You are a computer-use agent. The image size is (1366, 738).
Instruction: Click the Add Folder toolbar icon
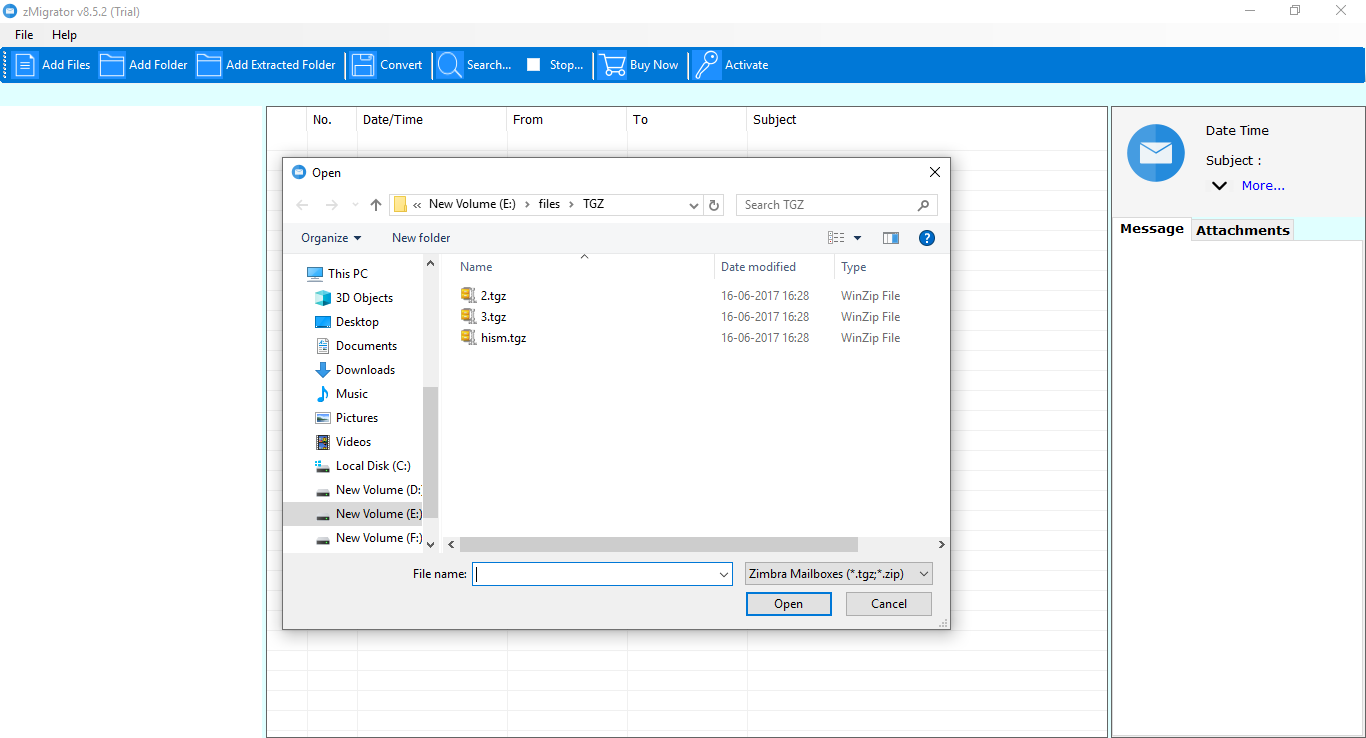pyautogui.click(x=112, y=65)
